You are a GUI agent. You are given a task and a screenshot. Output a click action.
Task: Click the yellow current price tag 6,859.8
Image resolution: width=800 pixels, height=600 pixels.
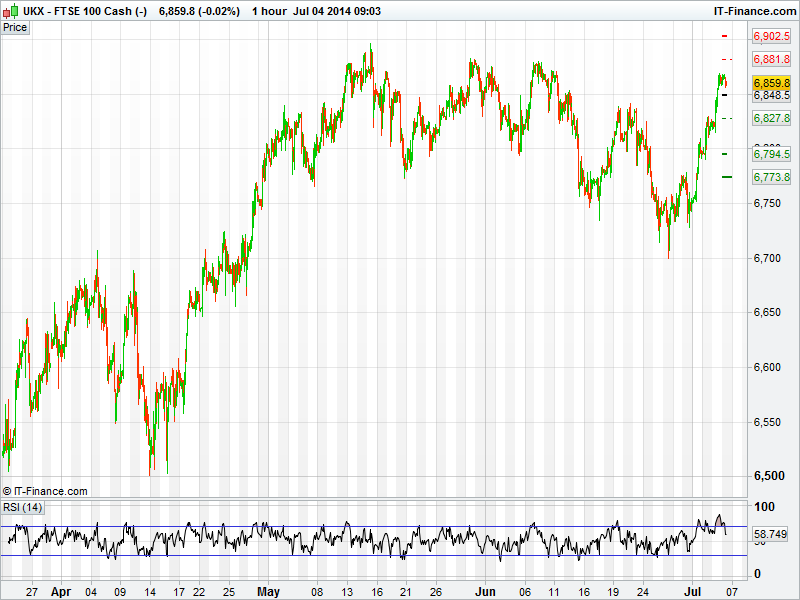pos(772,82)
